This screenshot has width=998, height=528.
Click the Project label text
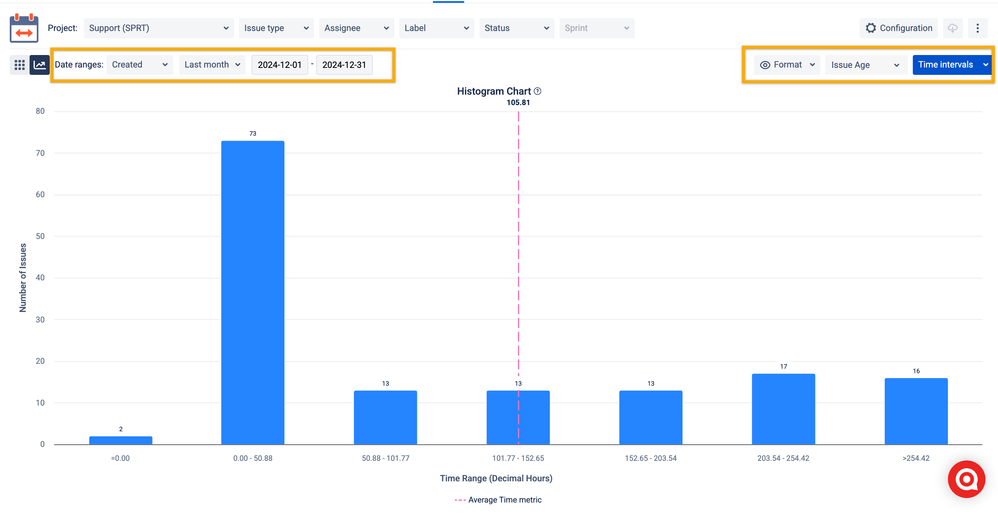click(x=62, y=28)
